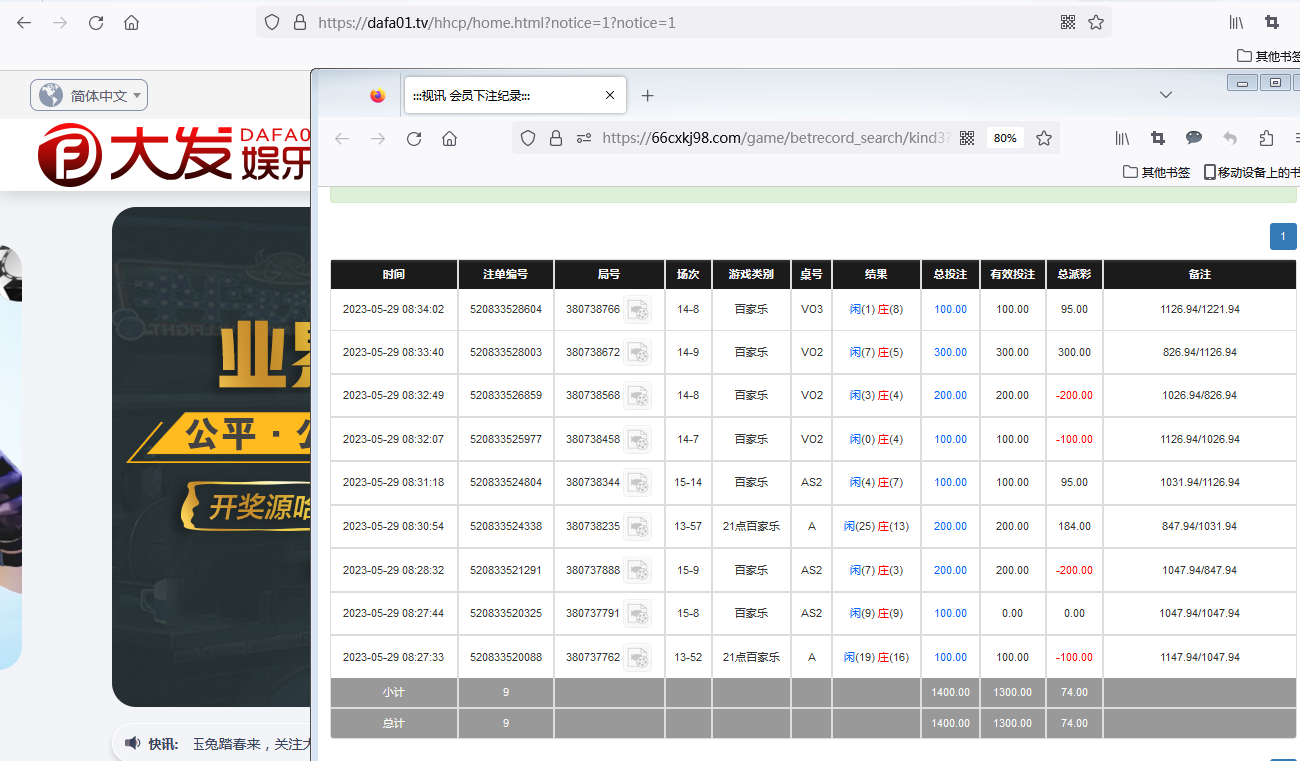Select bet number 520833526859

point(506,396)
